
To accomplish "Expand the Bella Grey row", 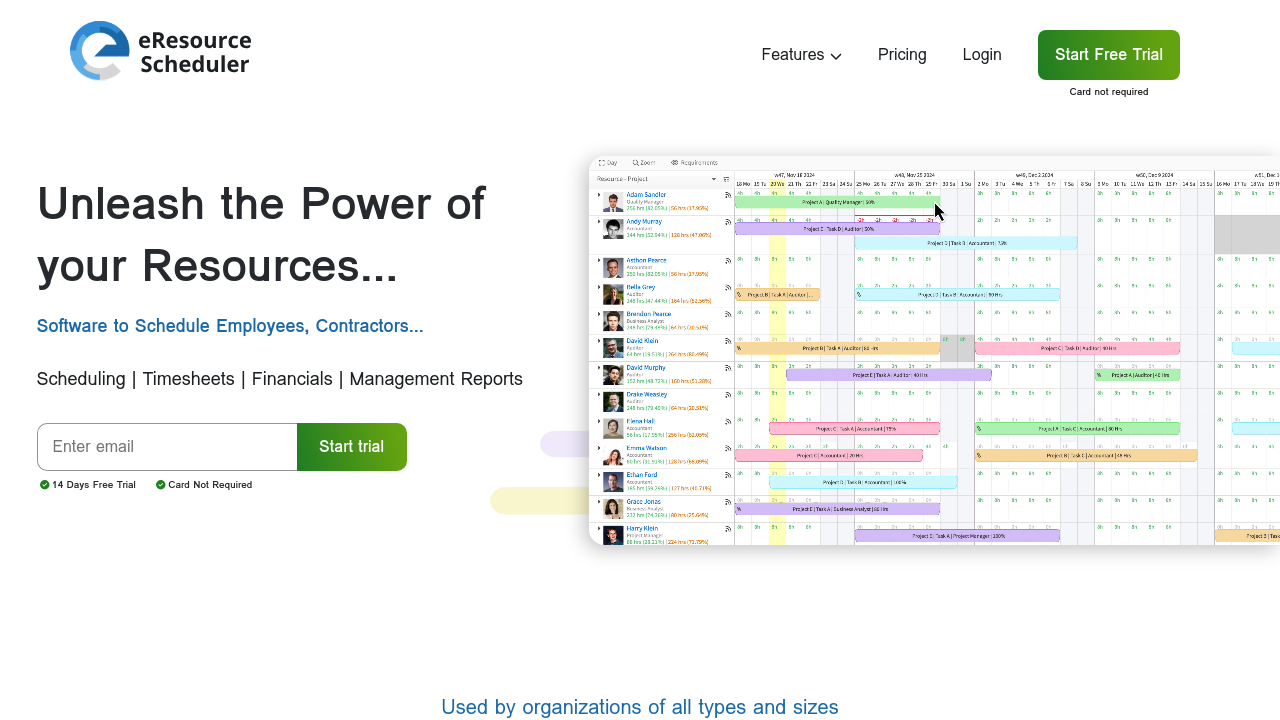I will (599, 287).
